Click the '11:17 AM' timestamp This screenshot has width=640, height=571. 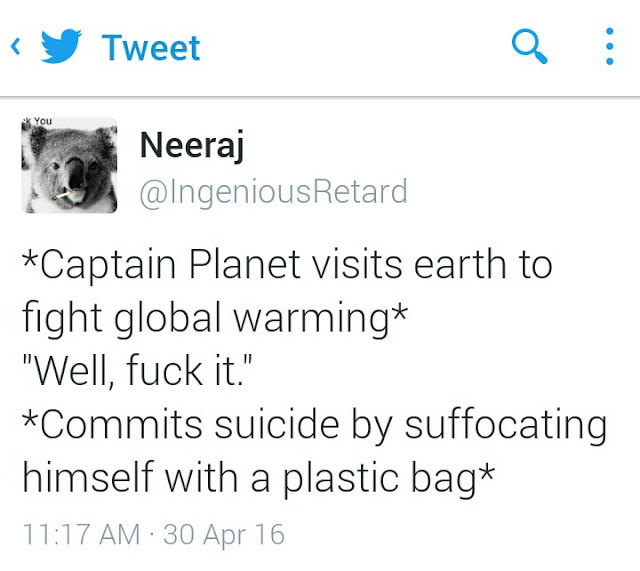(x=82, y=534)
